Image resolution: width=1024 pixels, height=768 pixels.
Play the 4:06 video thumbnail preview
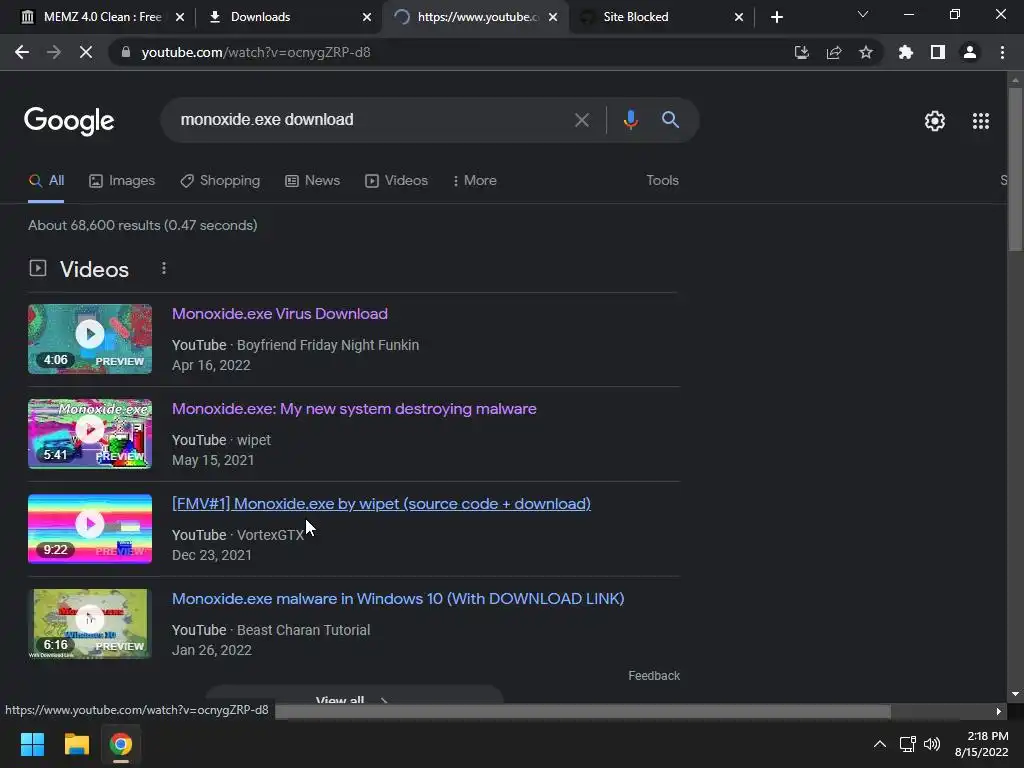[x=90, y=339]
